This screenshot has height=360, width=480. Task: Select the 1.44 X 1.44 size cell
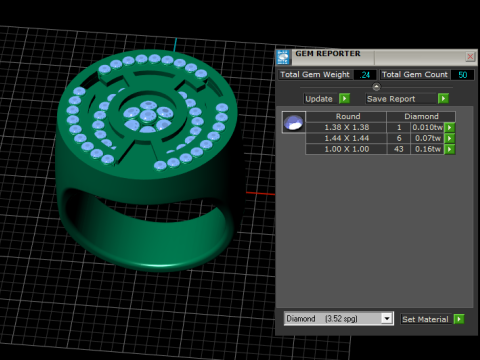[x=347, y=138]
